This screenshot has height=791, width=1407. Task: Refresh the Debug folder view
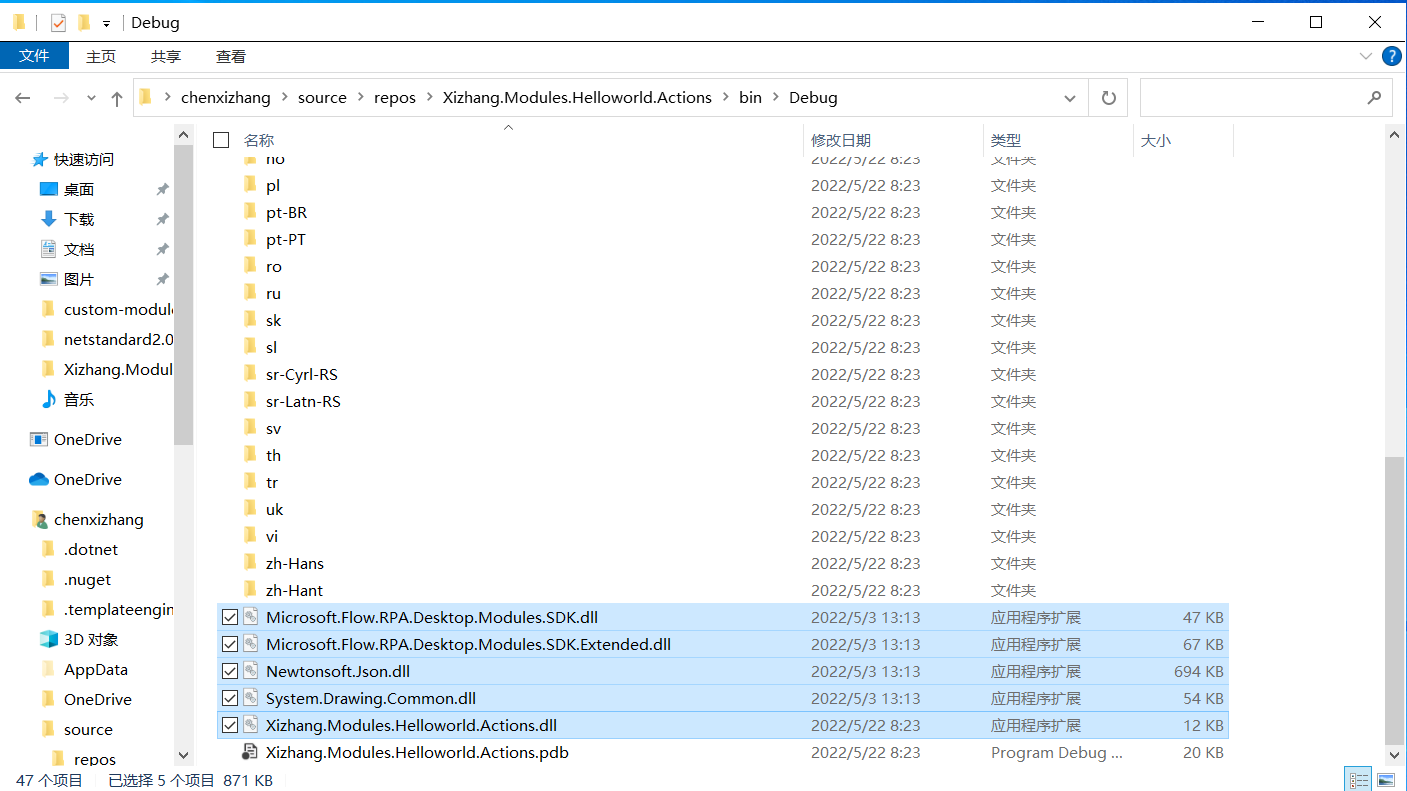click(1108, 98)
